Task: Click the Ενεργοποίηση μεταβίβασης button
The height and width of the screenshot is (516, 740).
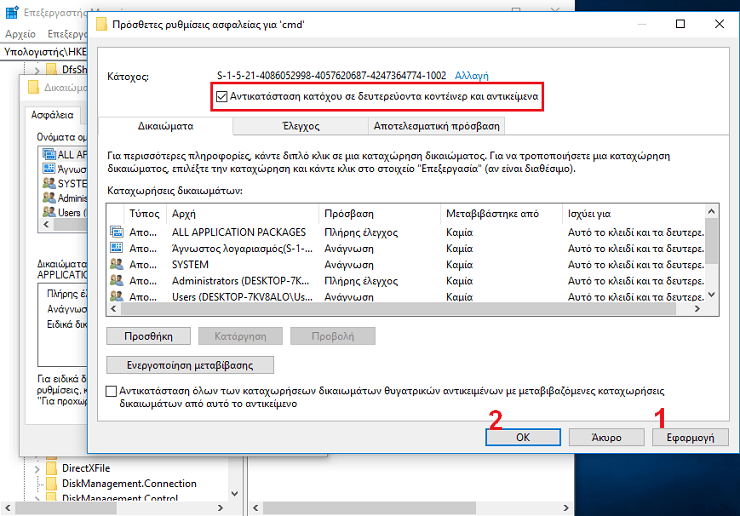Action: pos(189,365)
